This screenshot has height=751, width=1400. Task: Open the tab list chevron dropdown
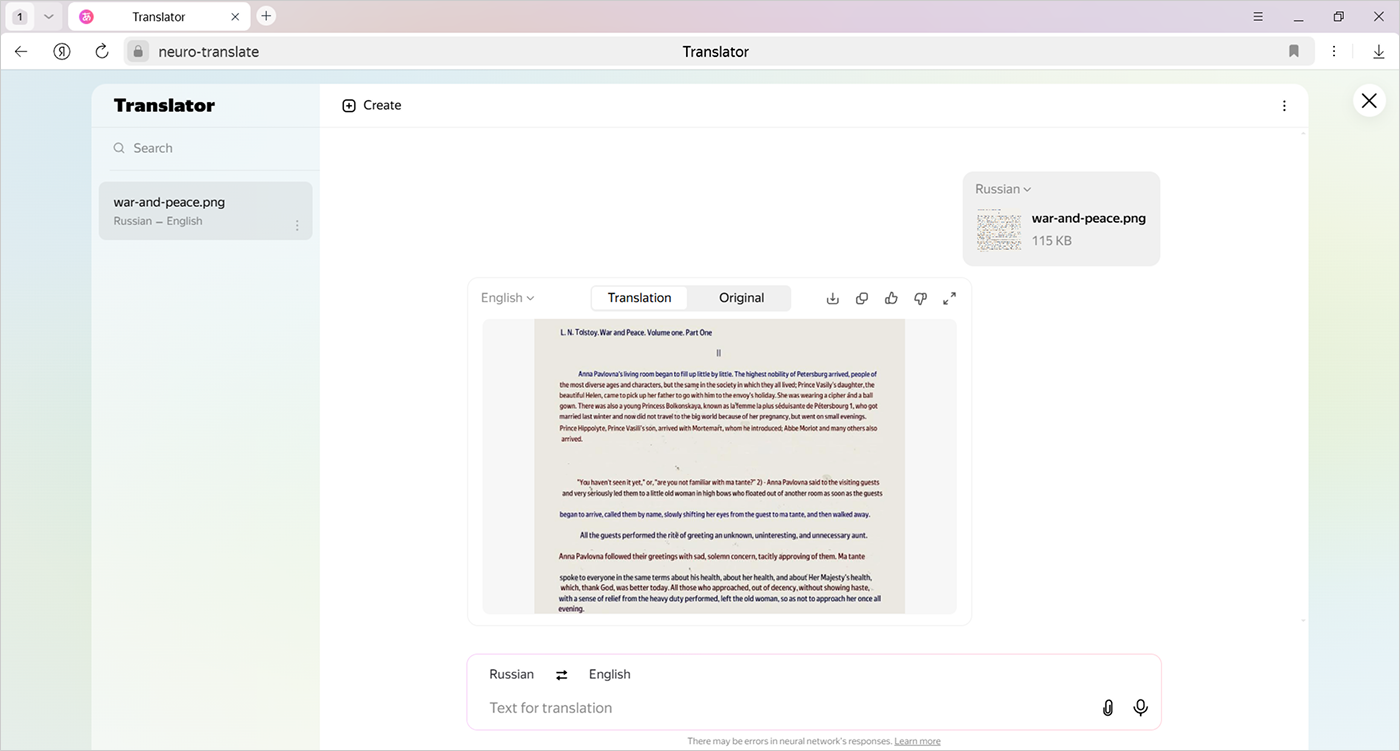point(48,17)
